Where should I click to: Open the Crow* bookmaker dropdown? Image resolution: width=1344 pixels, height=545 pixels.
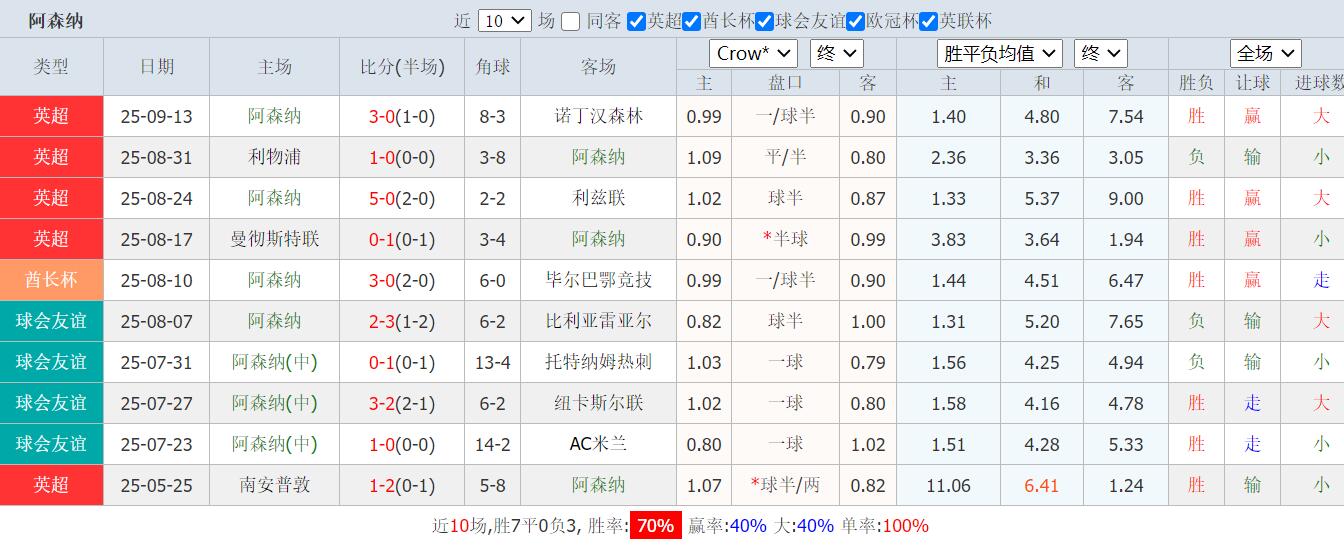[753, 53]
